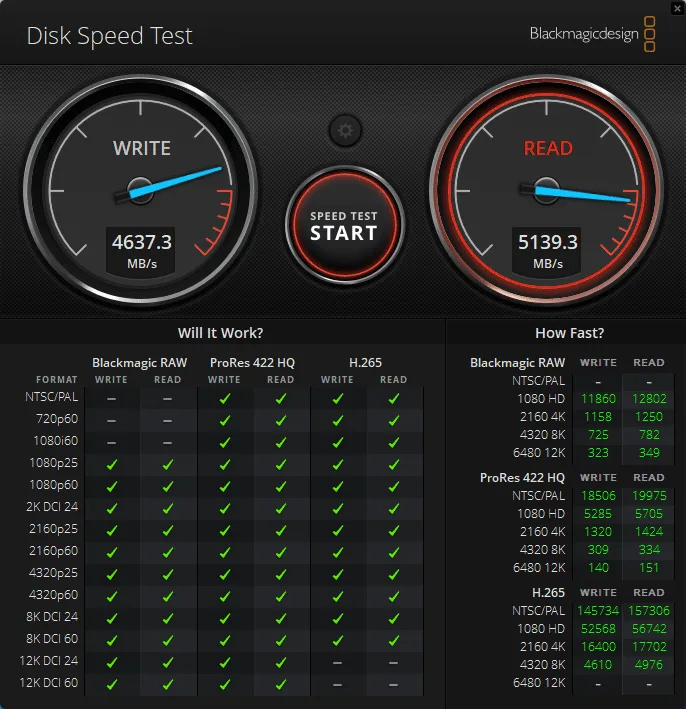Click the 8K DCI 60 format row label
The width and height of the screenshot is (686, 709).
click(52, 639)
